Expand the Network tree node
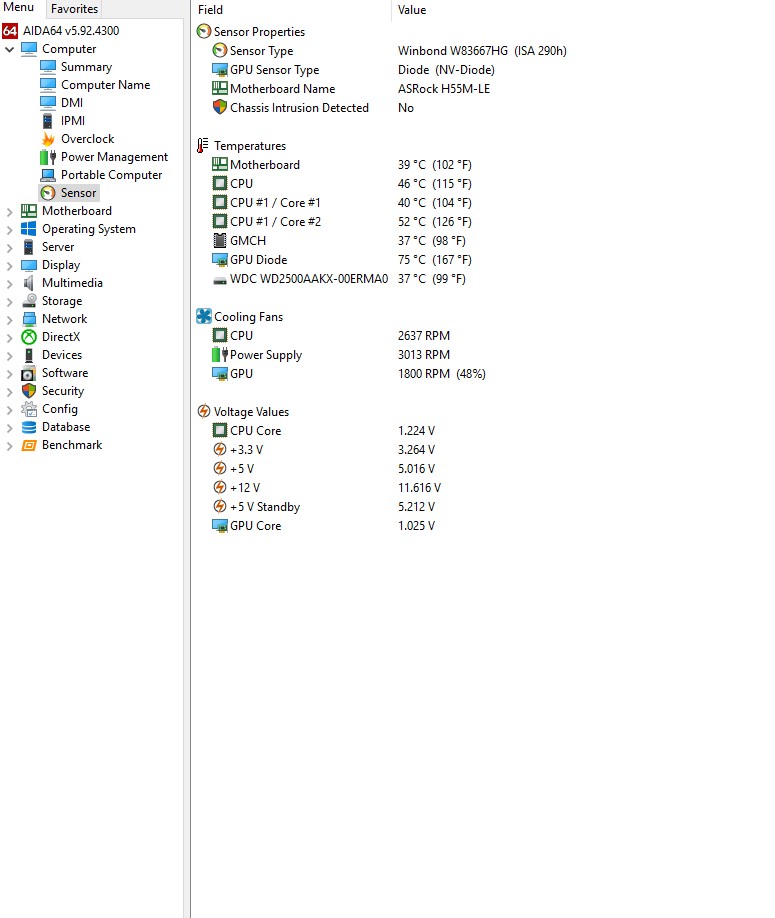 click(x=9, y=320)
